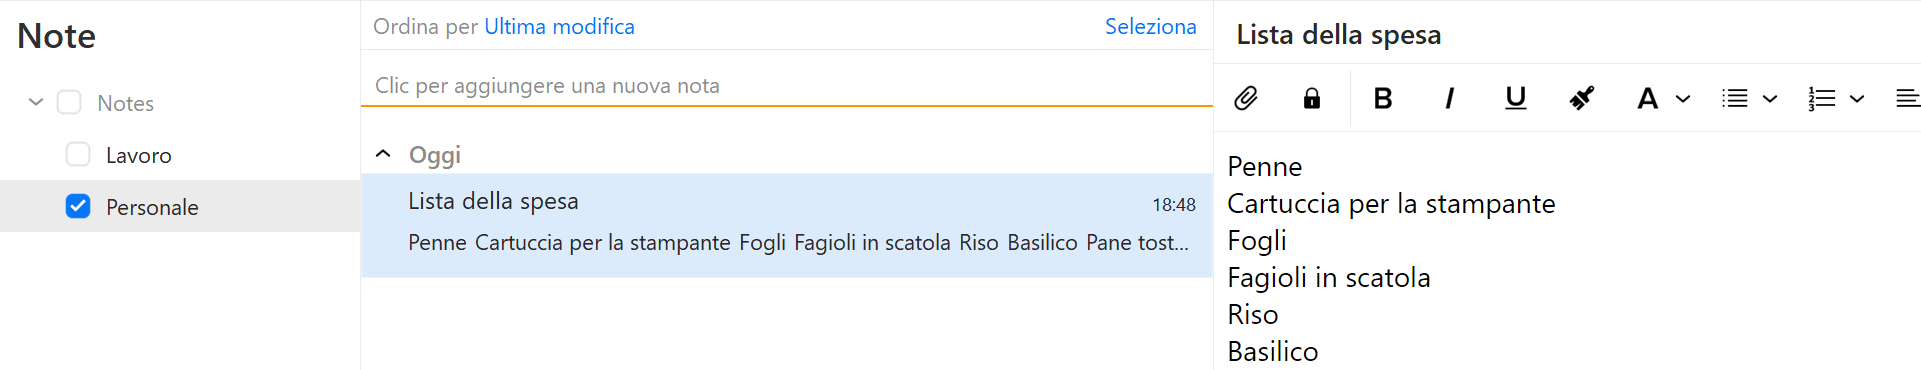The width and height of the screenshot is (1921, 370).
Task: Click the Ultima modifica sort link
Action: click(x=559, y=27)
